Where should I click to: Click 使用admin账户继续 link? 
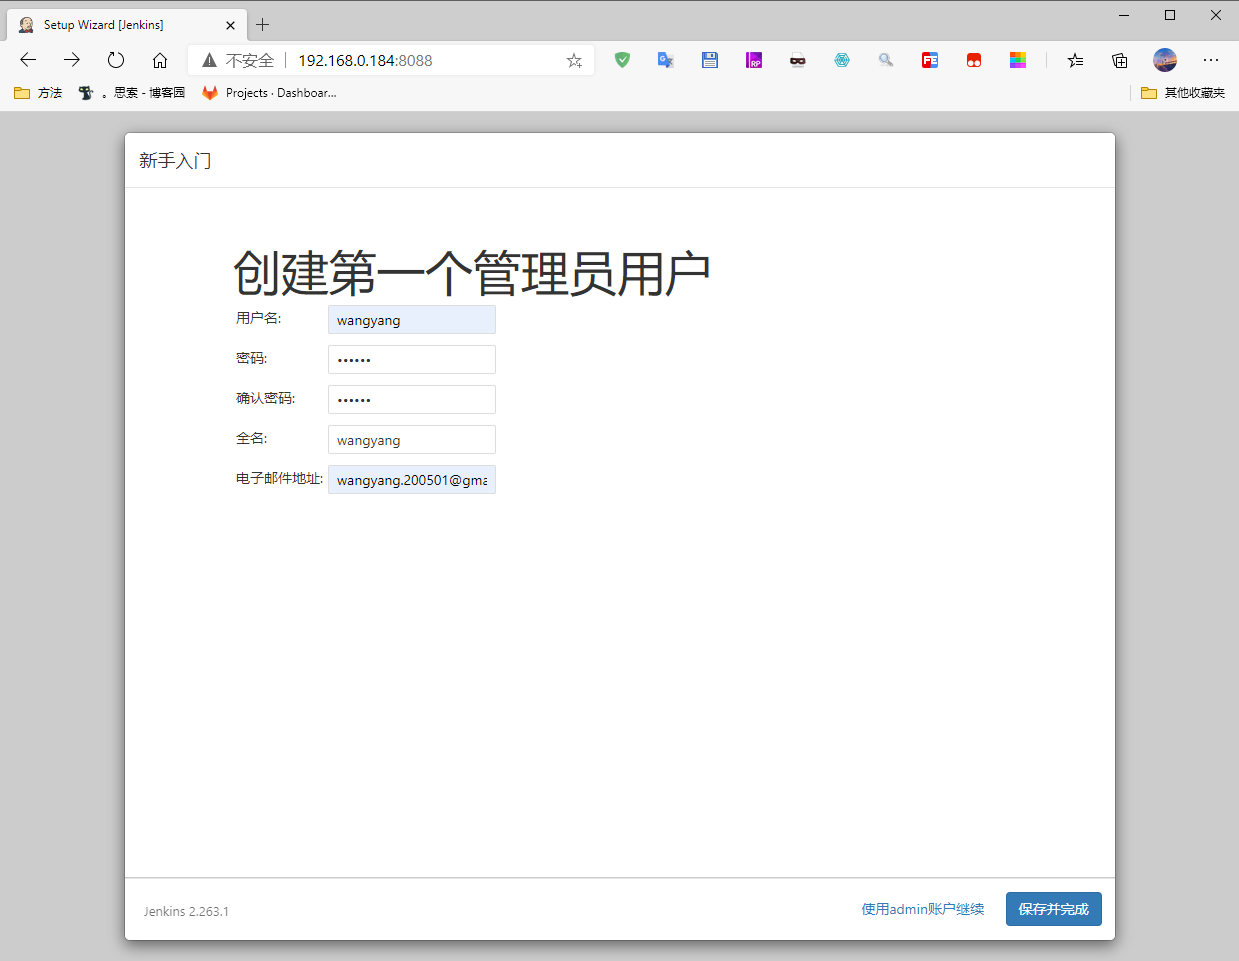(x=923, y=909)
